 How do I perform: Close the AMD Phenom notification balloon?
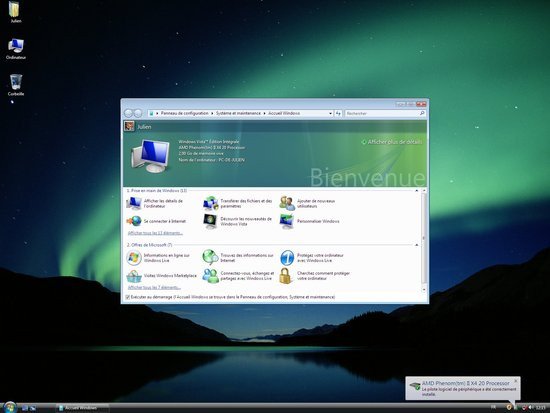516,381
